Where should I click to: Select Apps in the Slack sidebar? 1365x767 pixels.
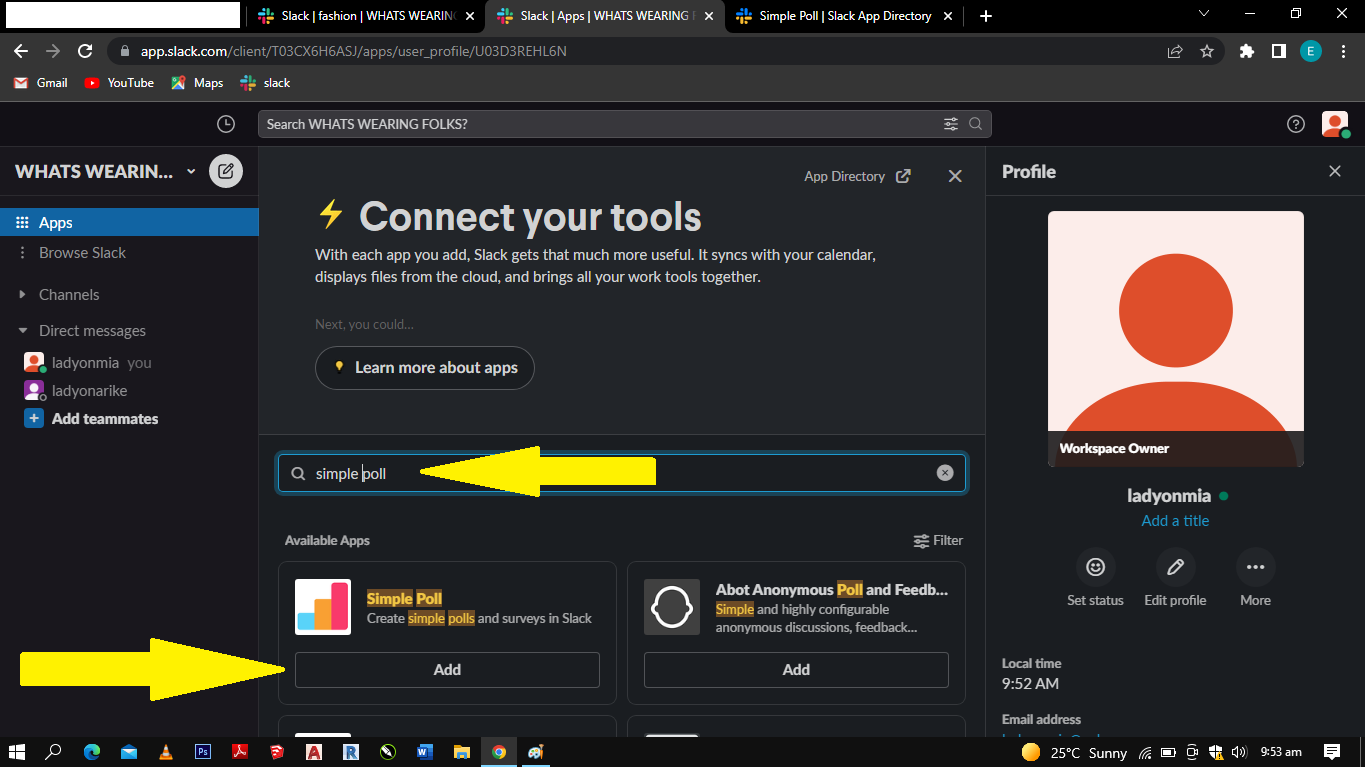point(129,222)
